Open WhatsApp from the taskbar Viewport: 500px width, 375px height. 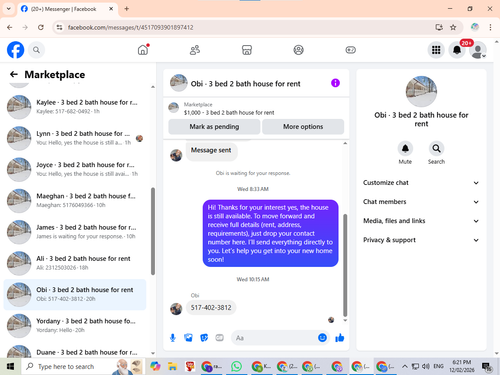pos(236,366)
